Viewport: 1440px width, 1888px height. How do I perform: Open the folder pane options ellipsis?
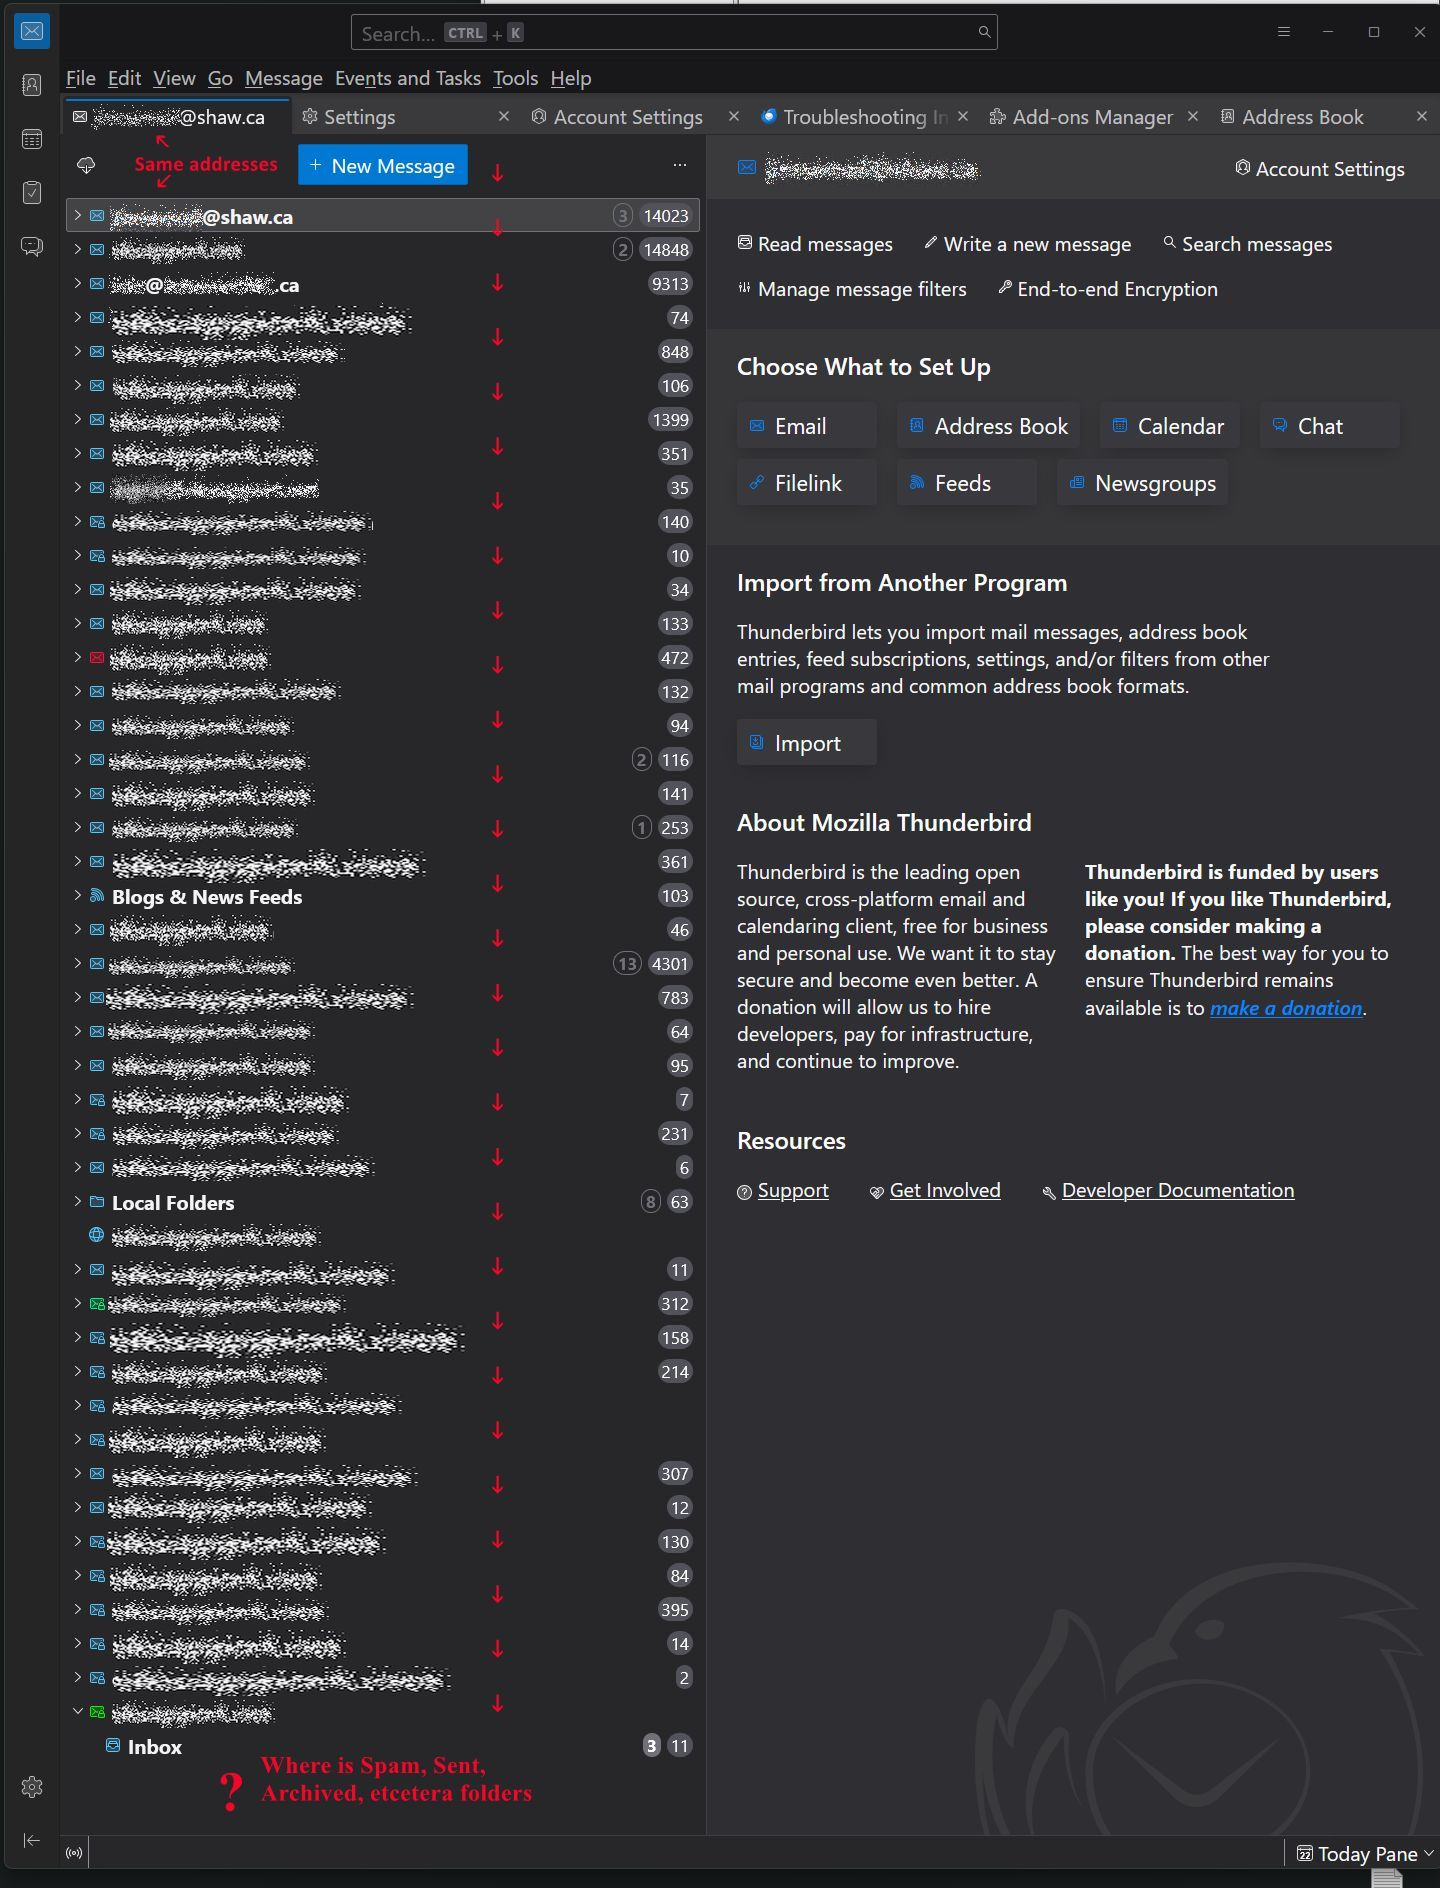pos(680,165)
